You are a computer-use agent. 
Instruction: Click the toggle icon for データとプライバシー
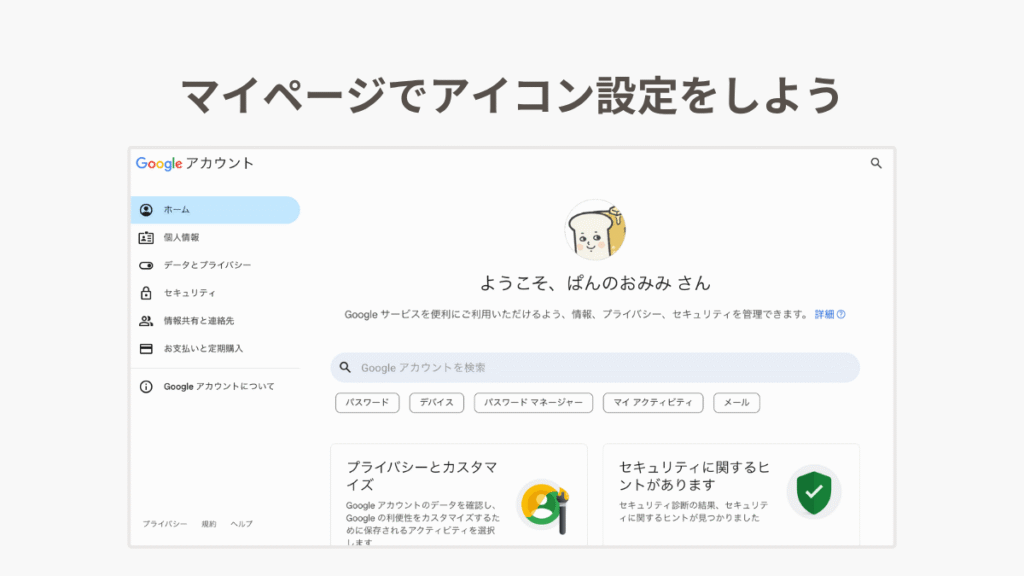[x=146, y=265]
